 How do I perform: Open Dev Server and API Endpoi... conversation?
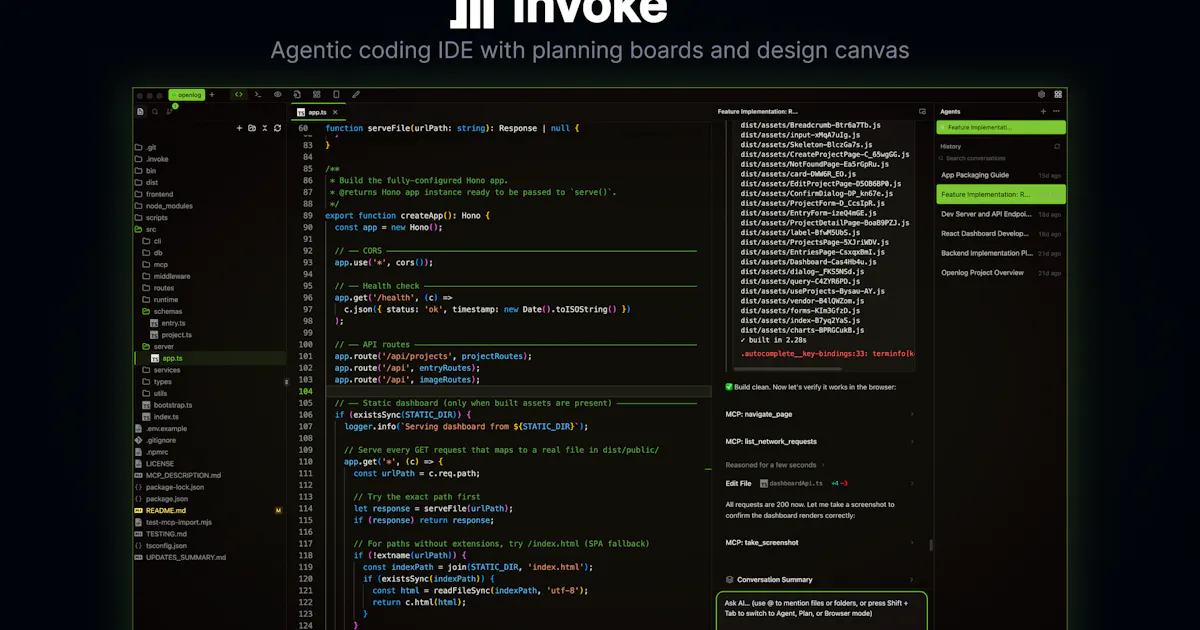1001,214
